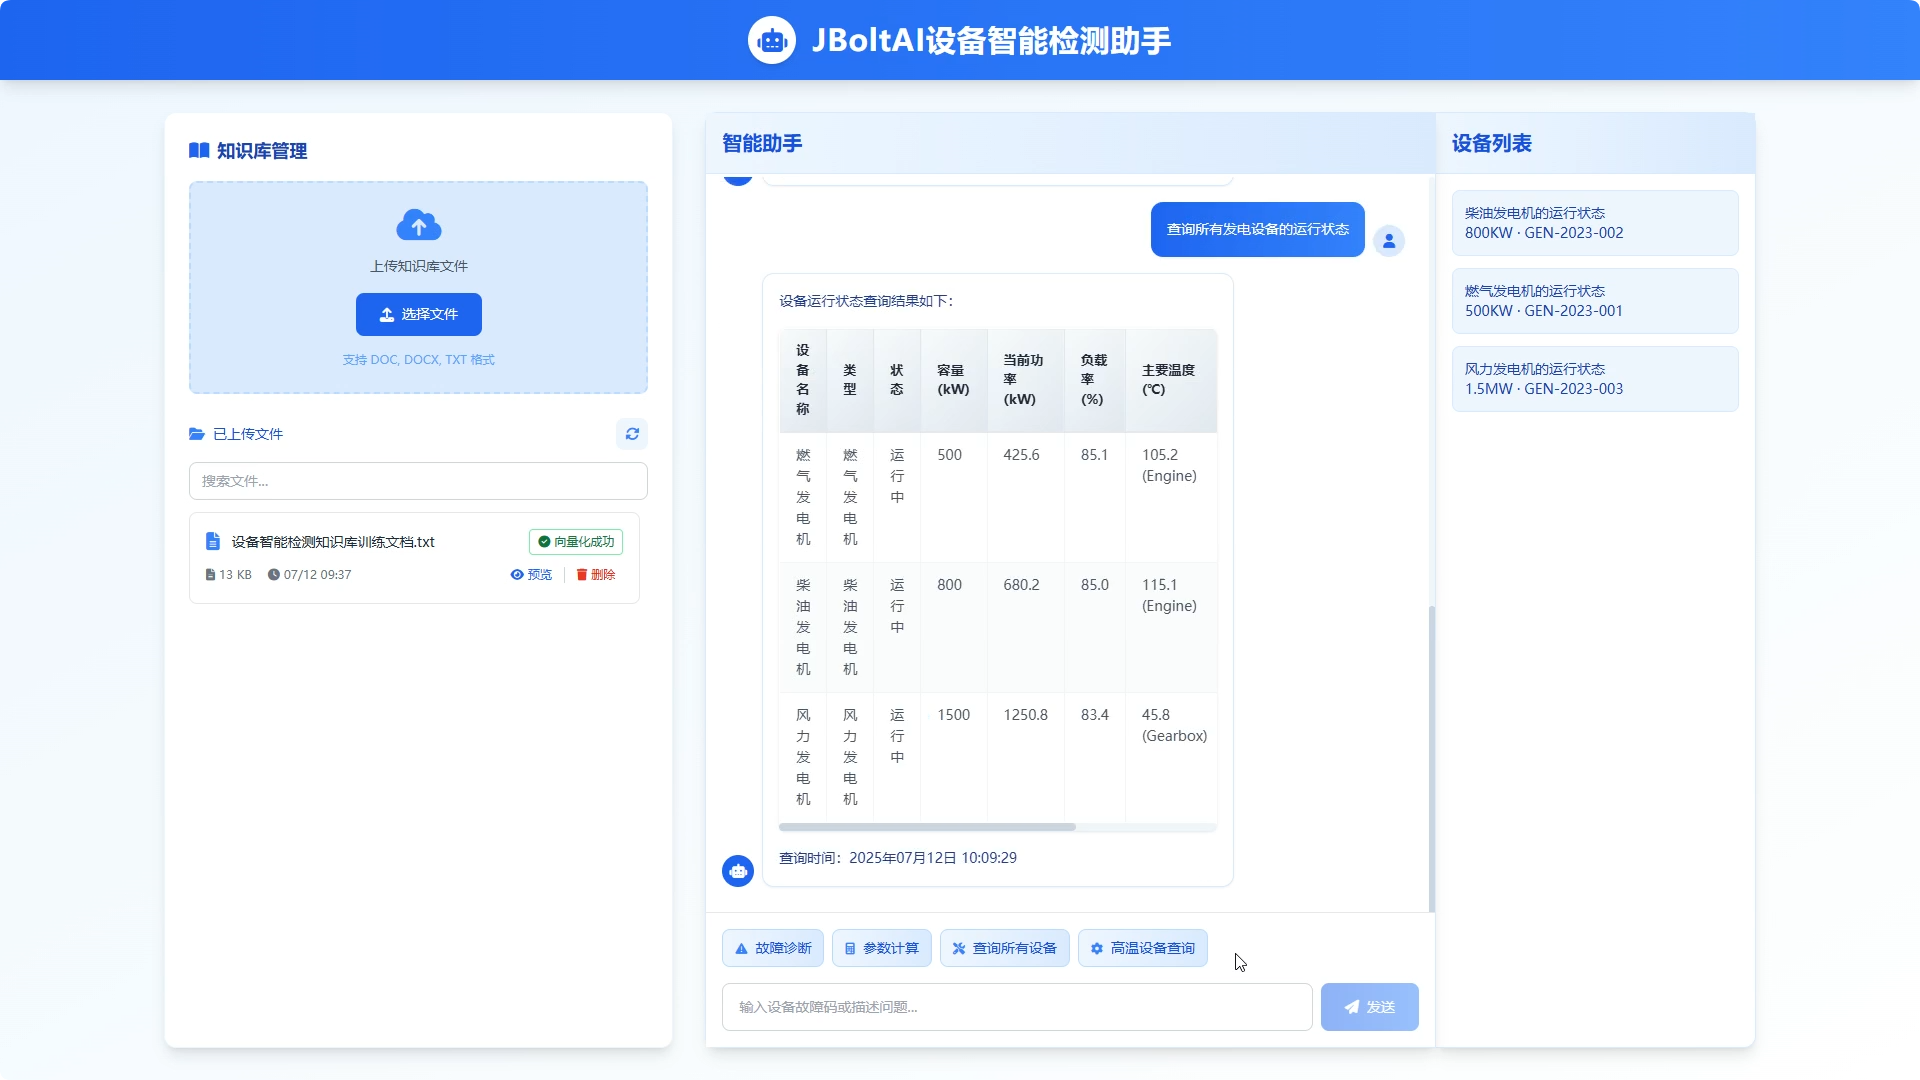This screenshot has width=1920, height=1080.
Task: Delete the uploaded file with 删除
Action: coord(596,575)
